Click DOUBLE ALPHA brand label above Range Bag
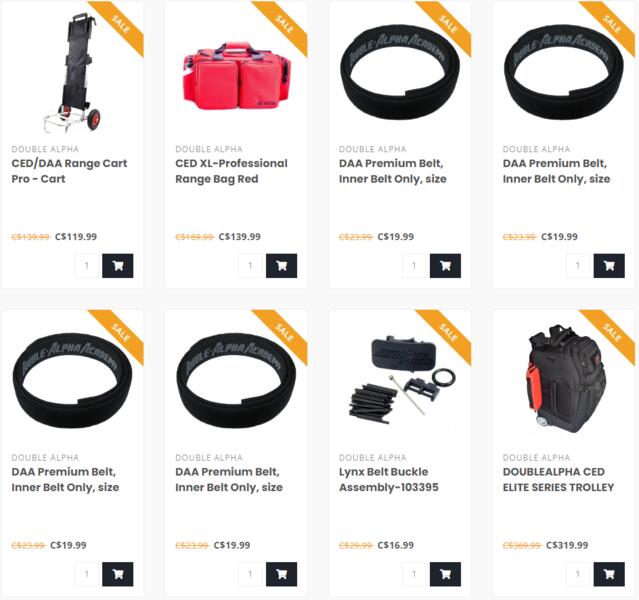 [209, 149]
